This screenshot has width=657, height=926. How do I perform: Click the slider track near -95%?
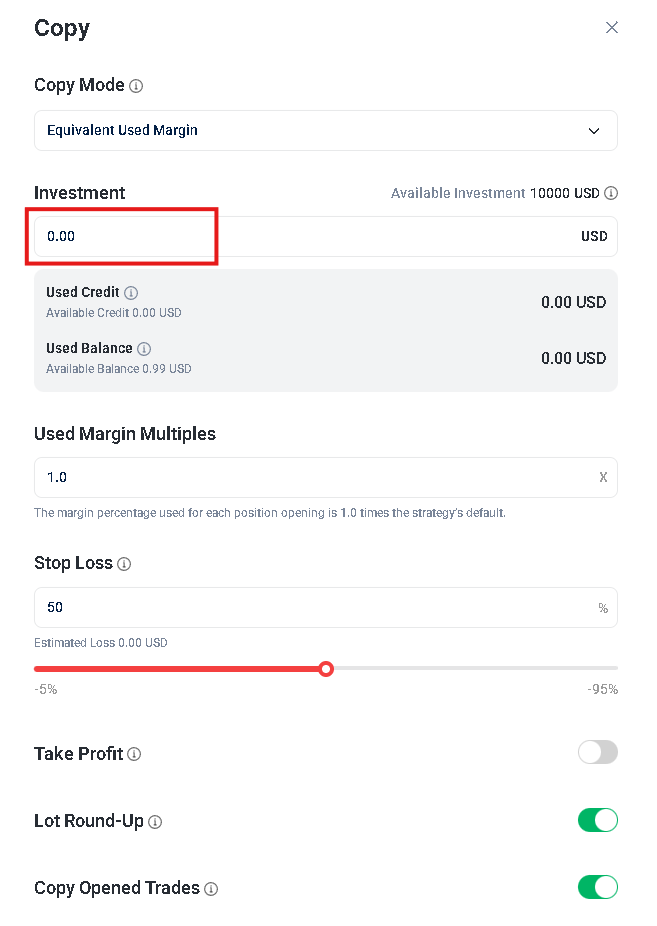click(600, 668)
